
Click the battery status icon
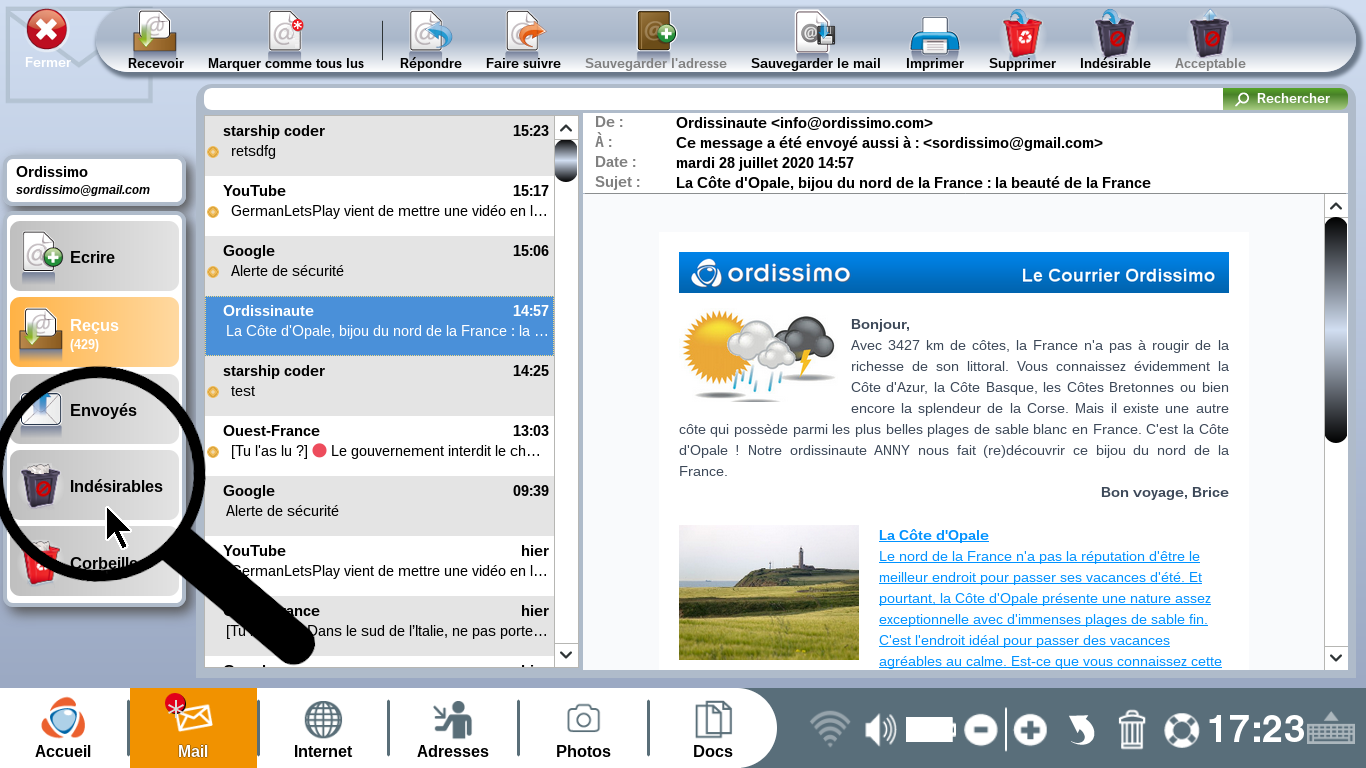point(931,730)
